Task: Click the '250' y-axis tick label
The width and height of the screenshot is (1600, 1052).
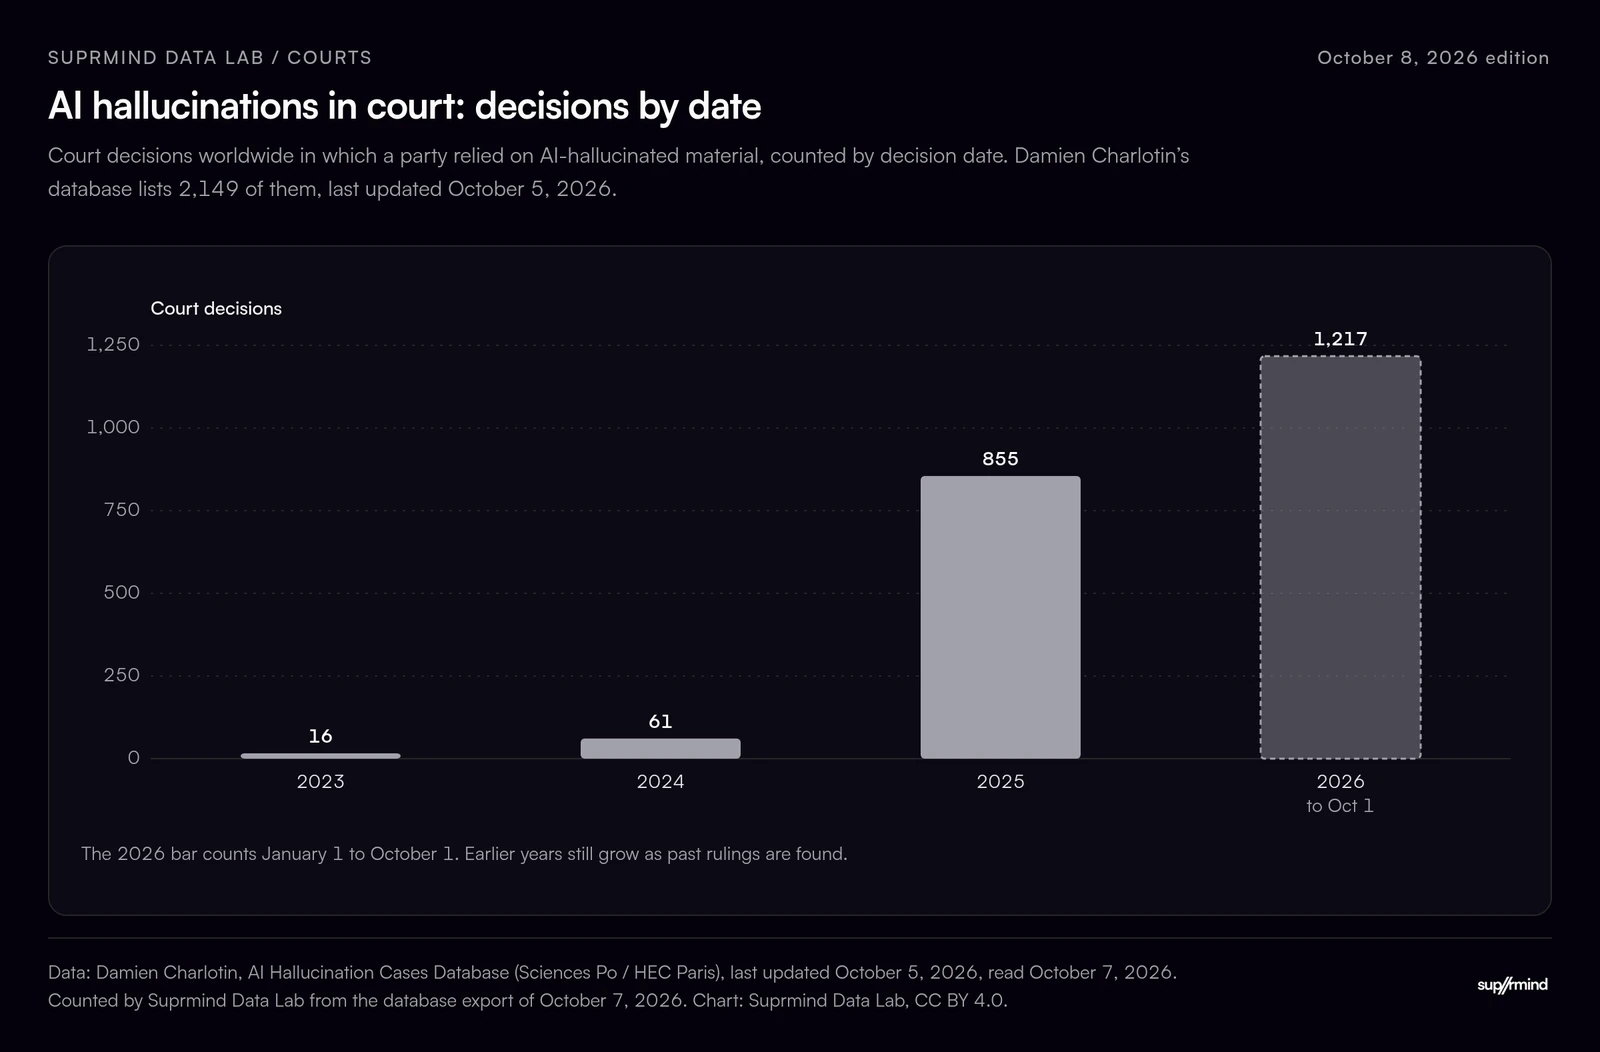Action: [122, 675]
